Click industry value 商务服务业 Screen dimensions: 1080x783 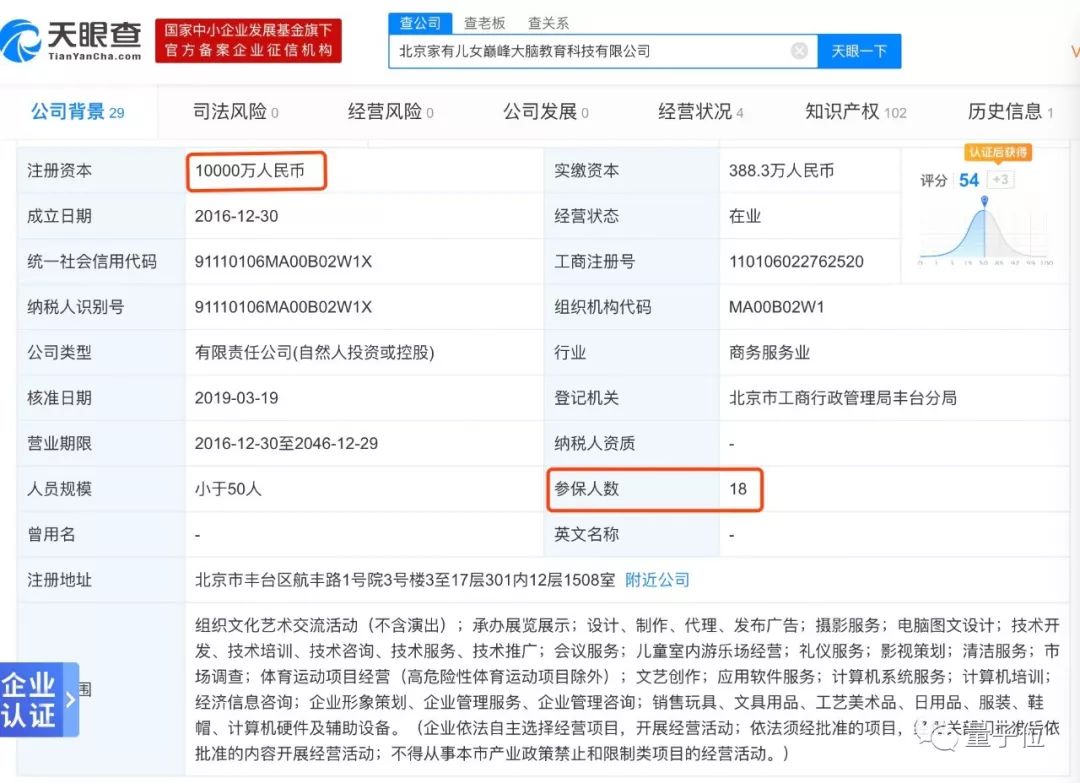click(769, 353)
